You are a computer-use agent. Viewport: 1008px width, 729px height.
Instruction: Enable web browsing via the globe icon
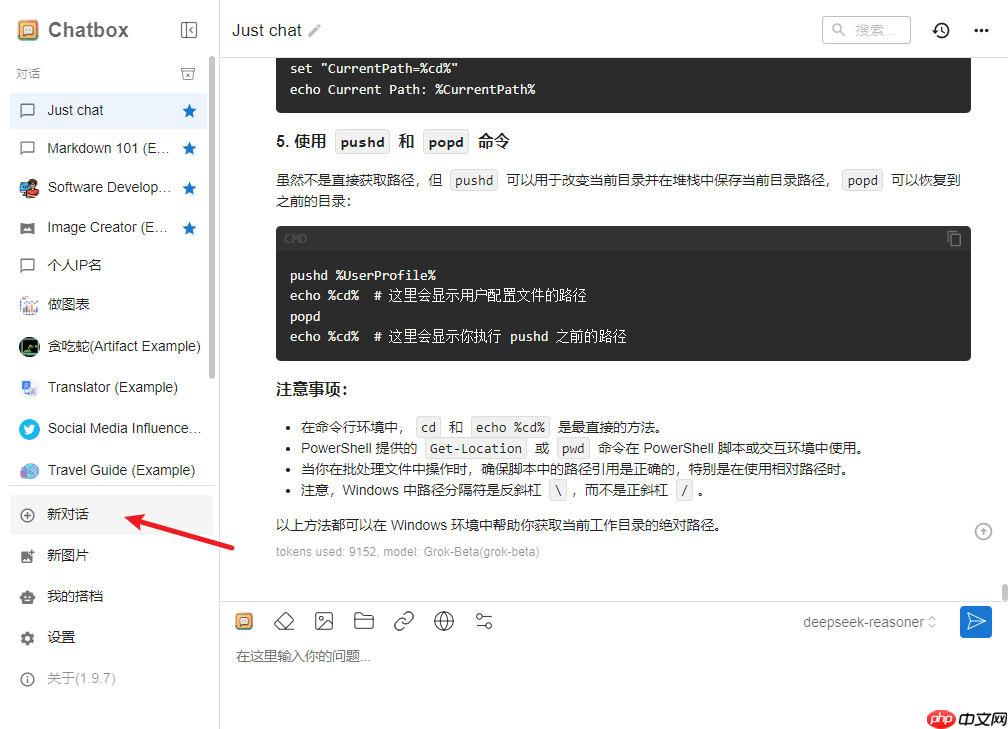pos(444,621)
